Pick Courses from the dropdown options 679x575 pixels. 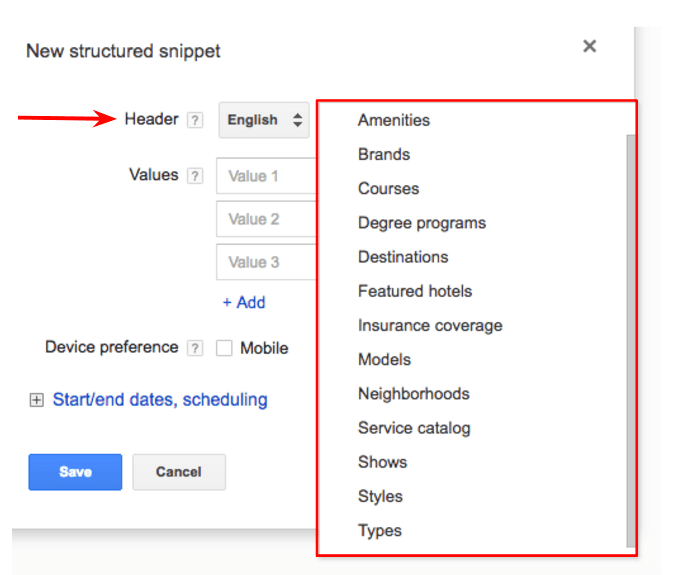(388, 188)
